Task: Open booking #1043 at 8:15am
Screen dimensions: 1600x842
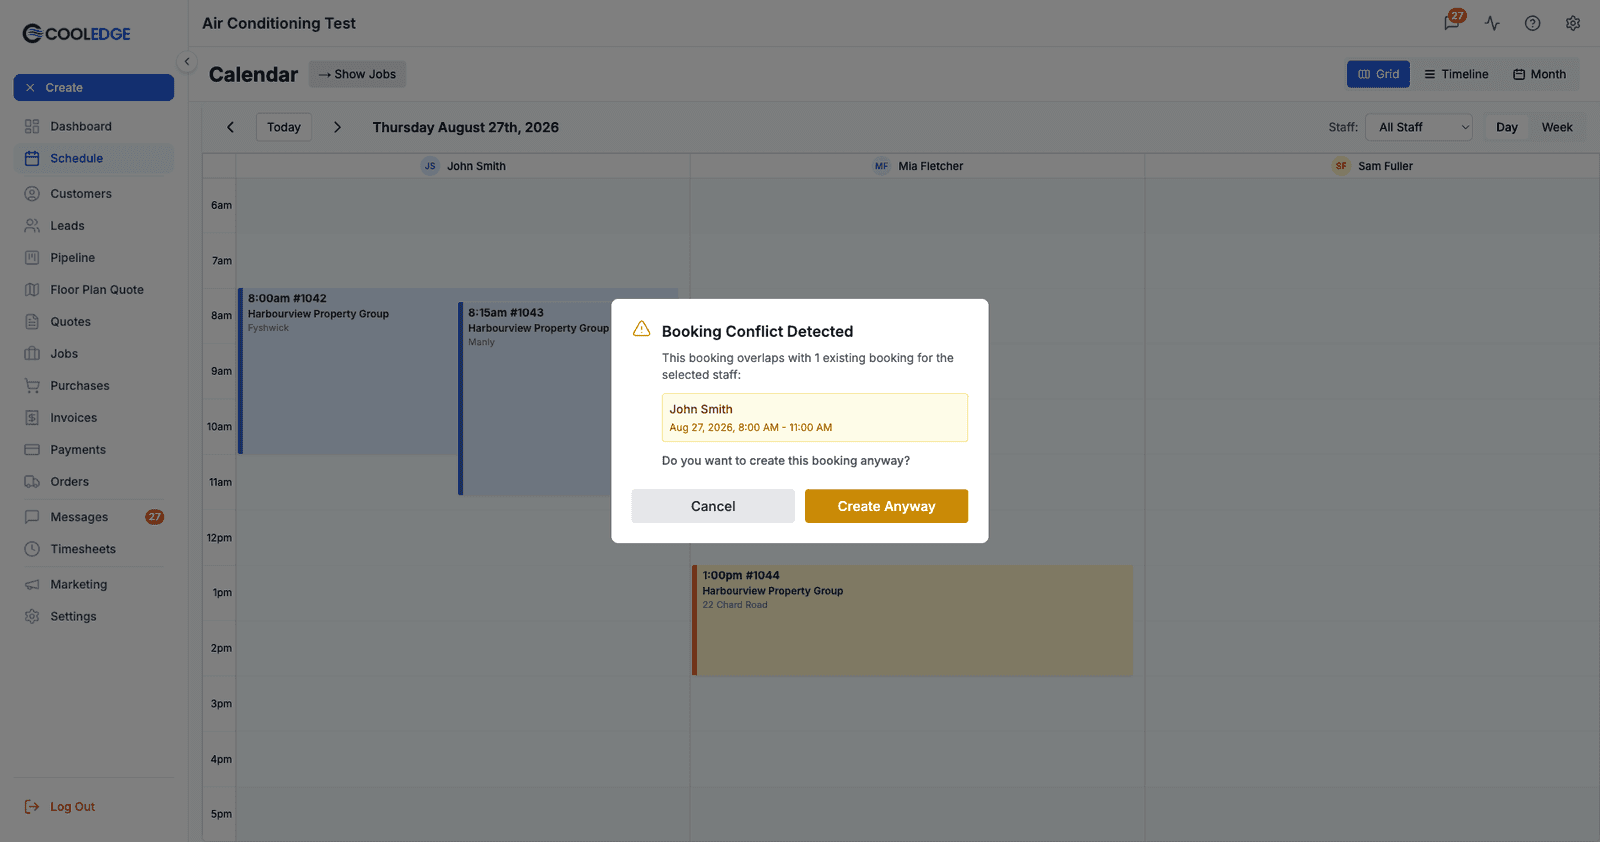Action: 534,398
